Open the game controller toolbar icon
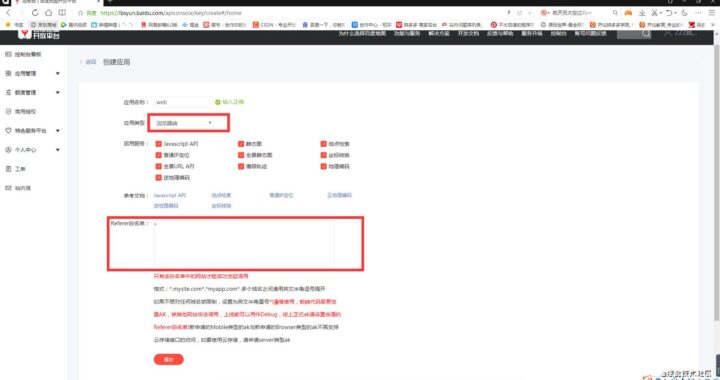Viewport: 720px width, 380px height. (x=628, y=13)
